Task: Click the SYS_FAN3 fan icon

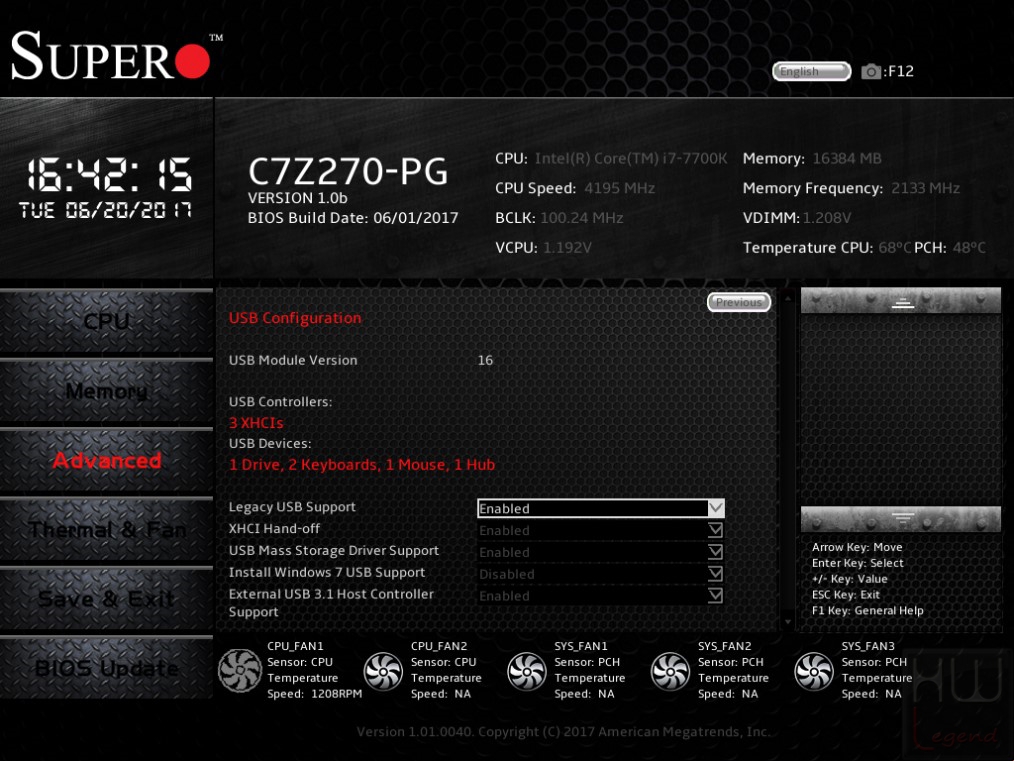Action: point(814,671)
